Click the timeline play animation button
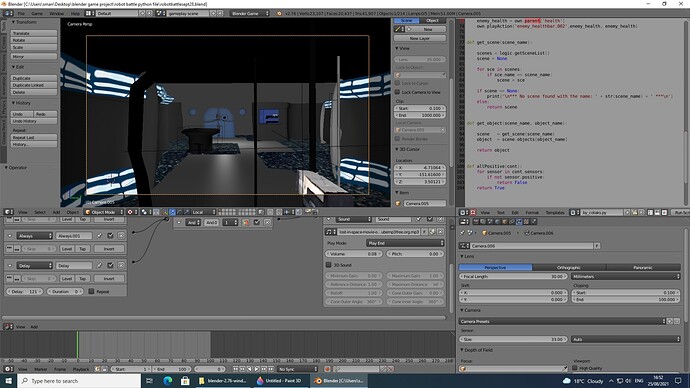The width and height of the screenshot is (690, 388). [x=257, y=369]
